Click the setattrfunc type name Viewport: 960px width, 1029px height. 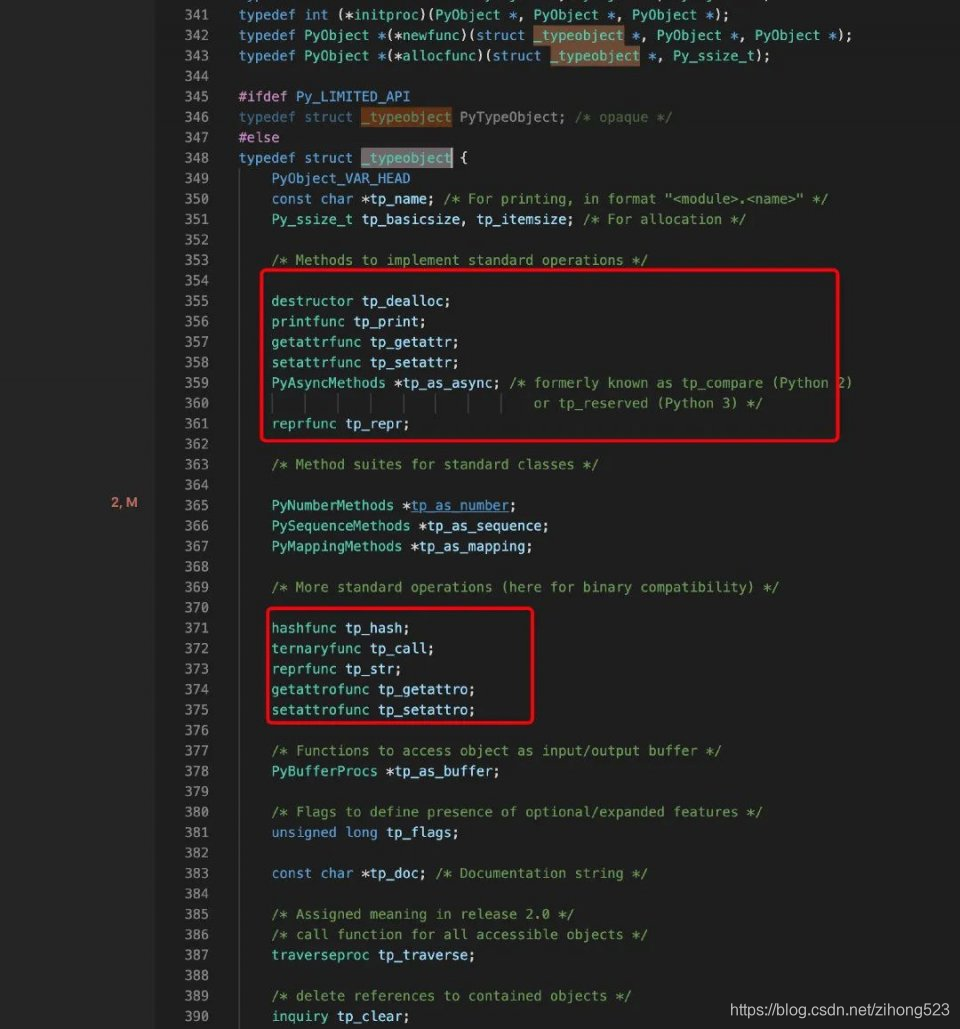click(316, 362)
